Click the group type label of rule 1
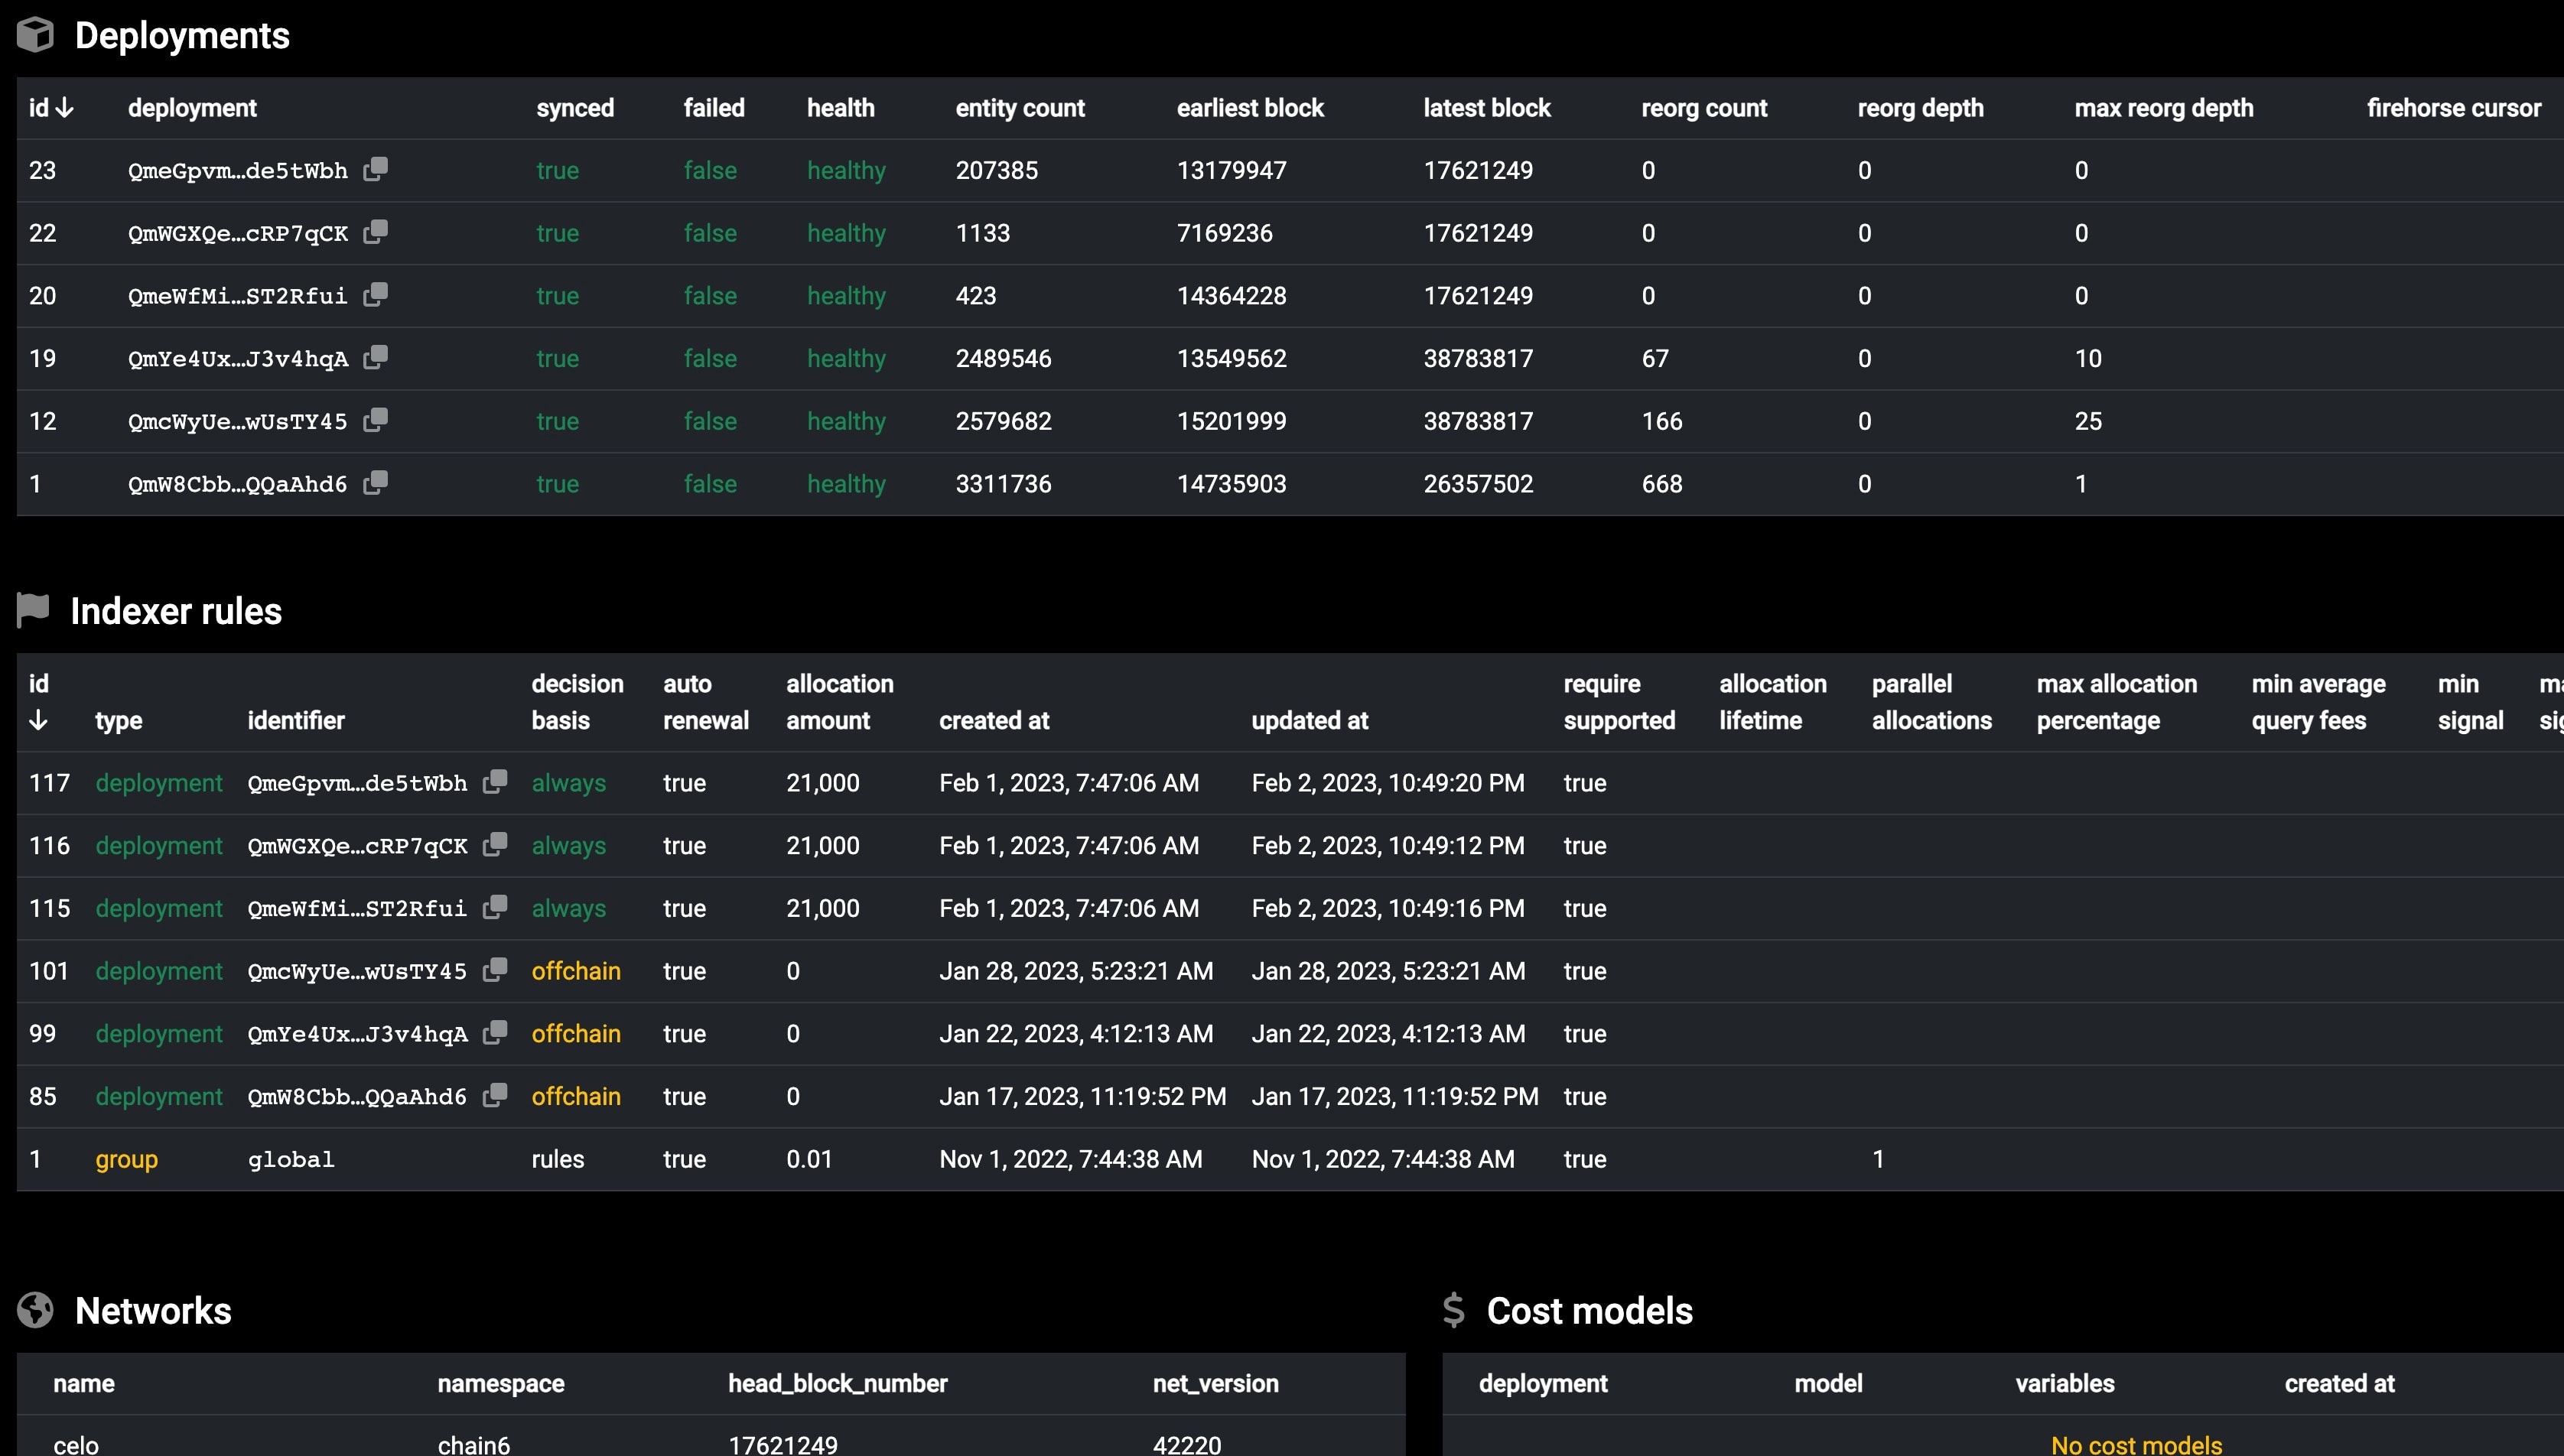 click(126, 1159)
